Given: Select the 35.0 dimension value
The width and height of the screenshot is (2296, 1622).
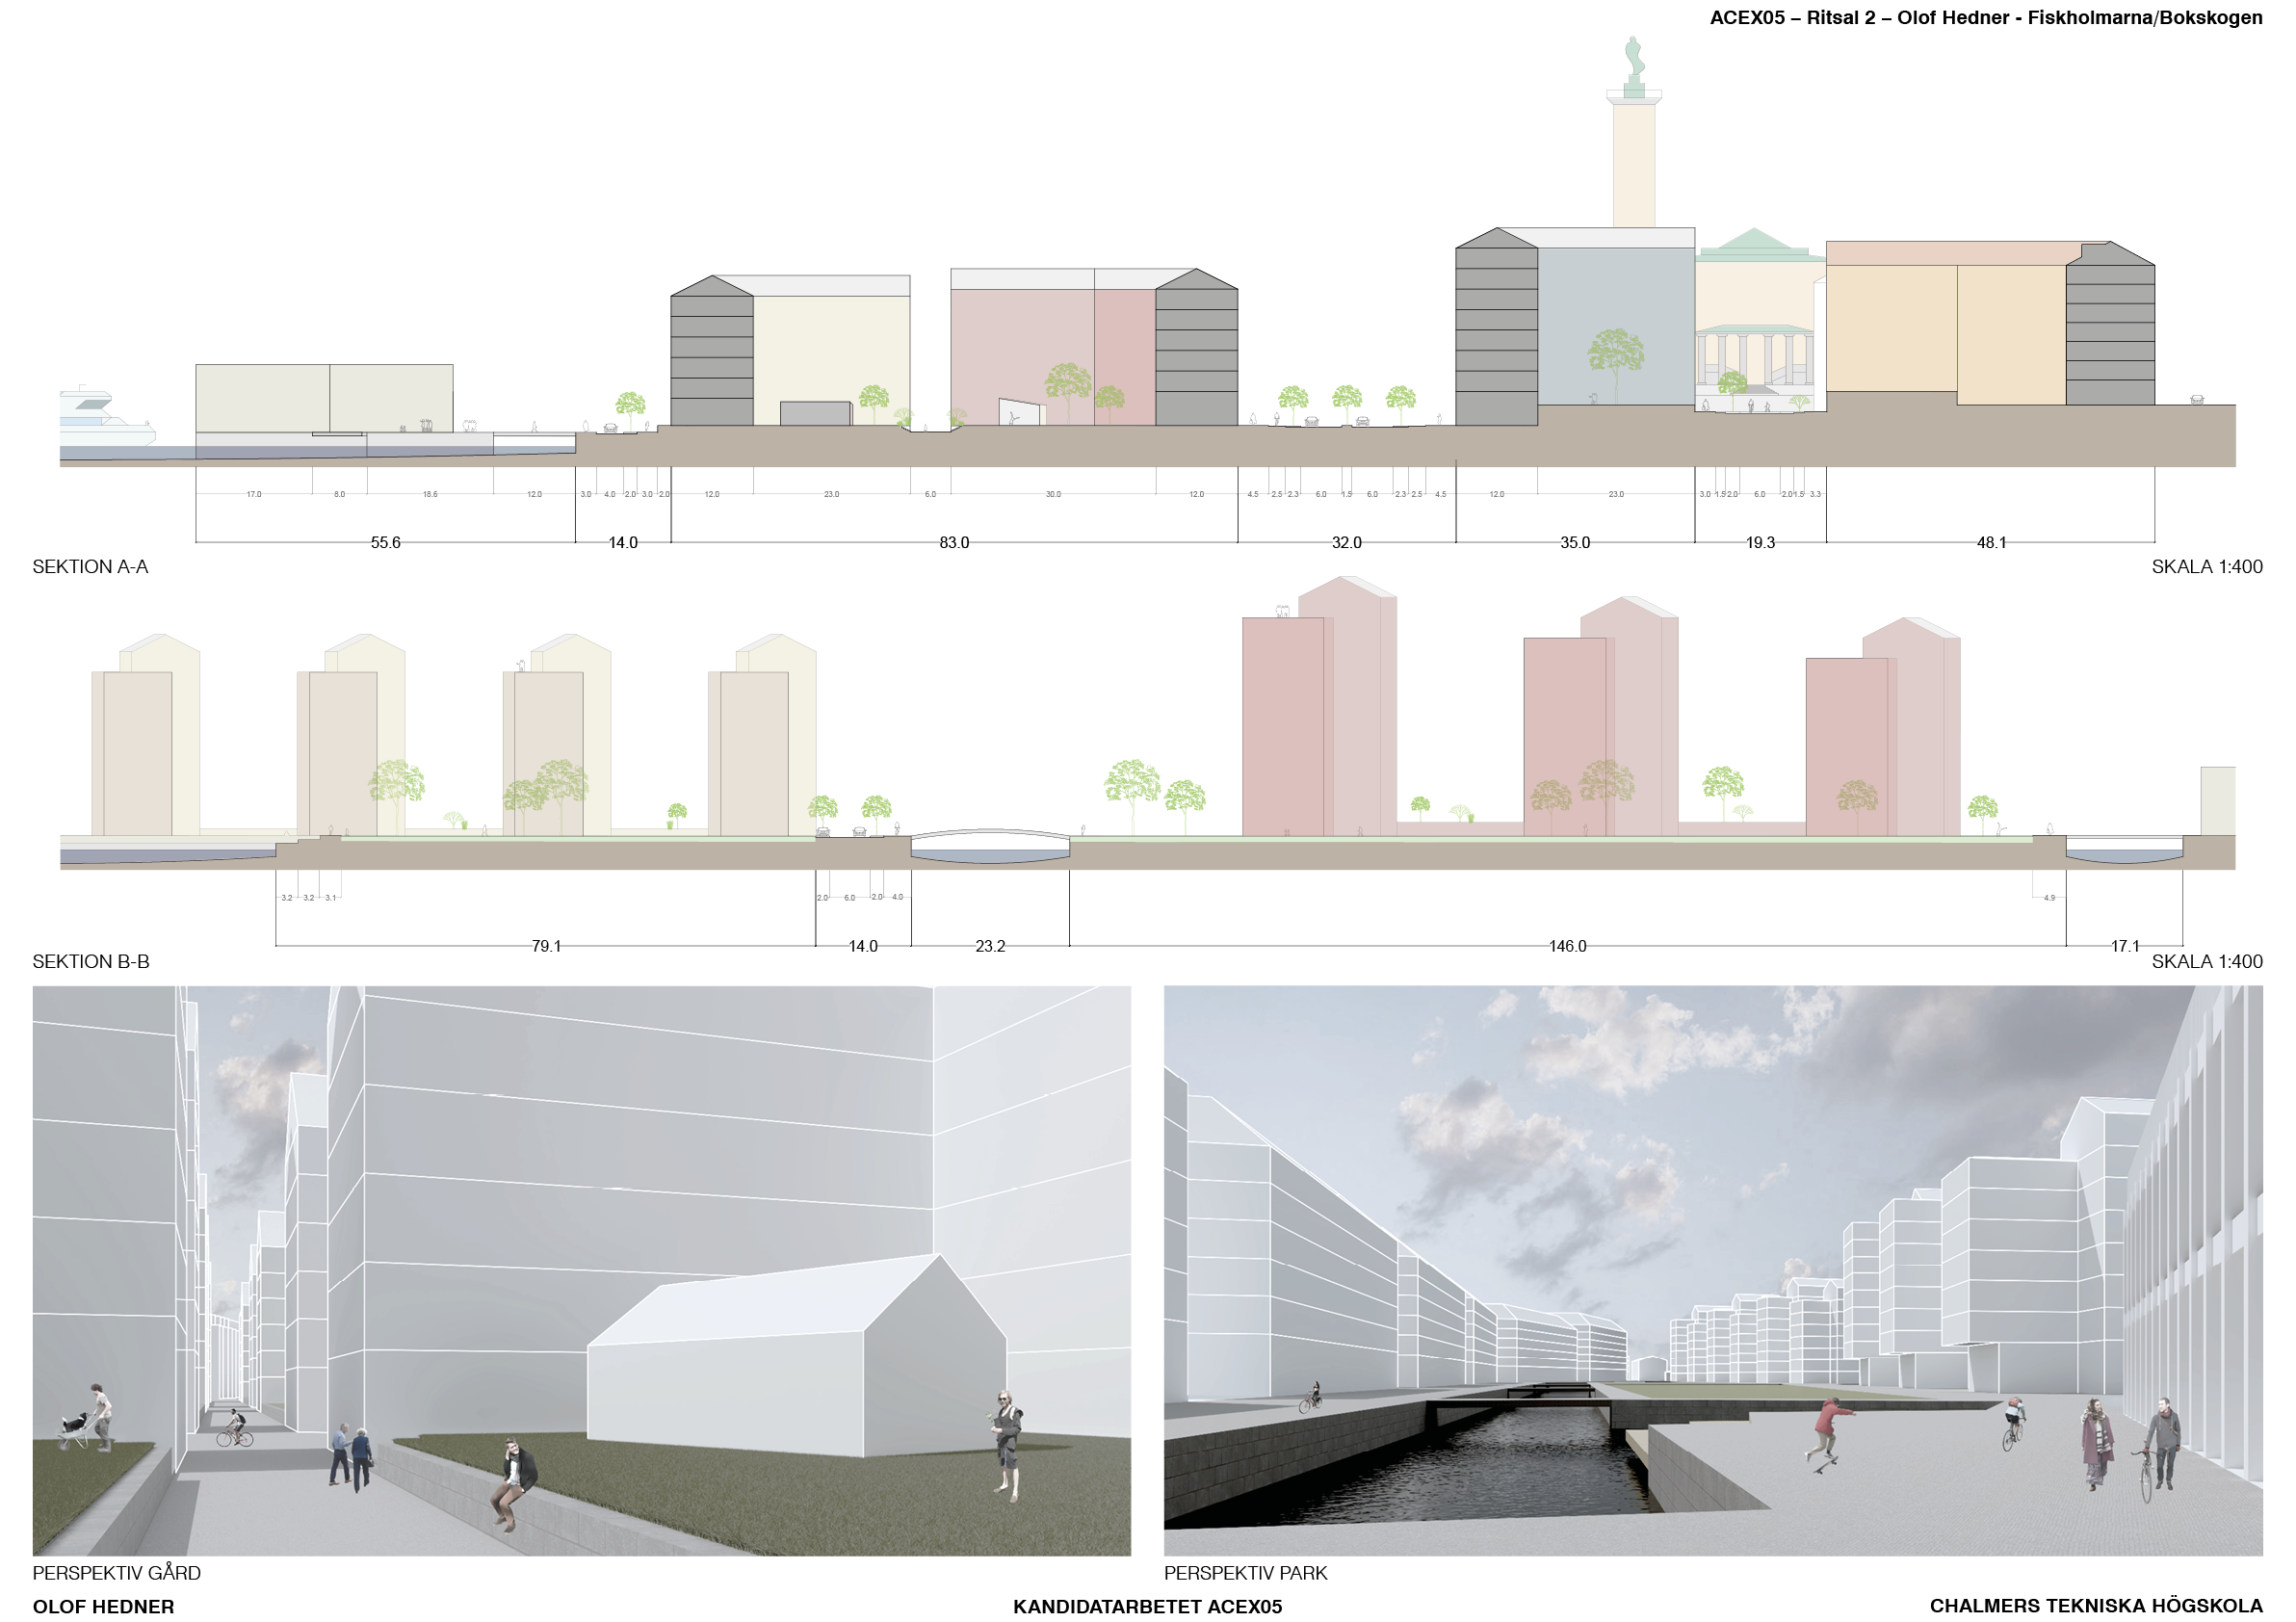Looking at the screenshot, I should [x=1575, y=543].
